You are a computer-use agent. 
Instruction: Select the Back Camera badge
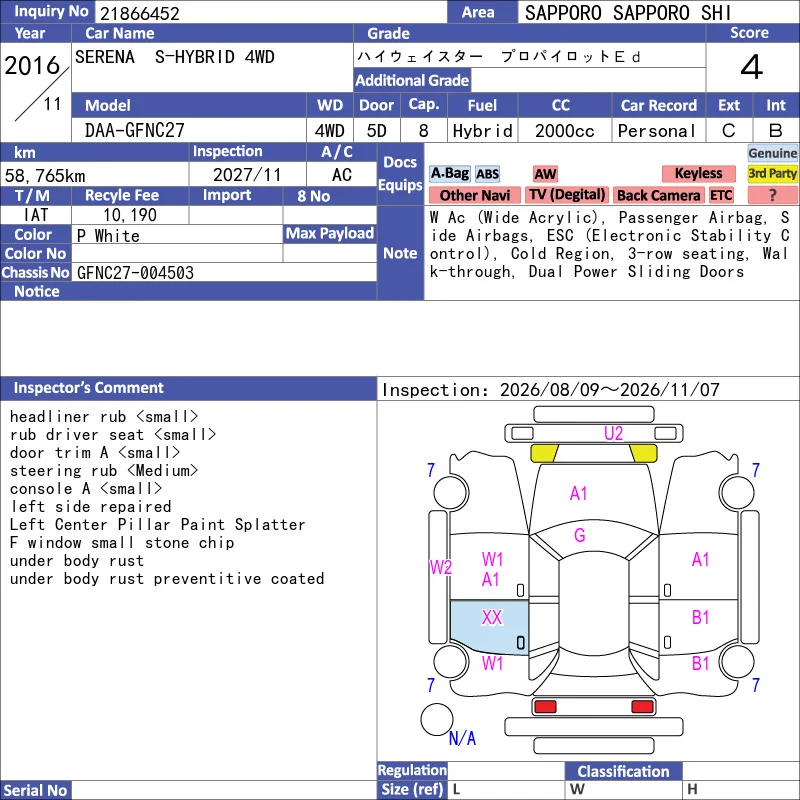tap(658, 195)
